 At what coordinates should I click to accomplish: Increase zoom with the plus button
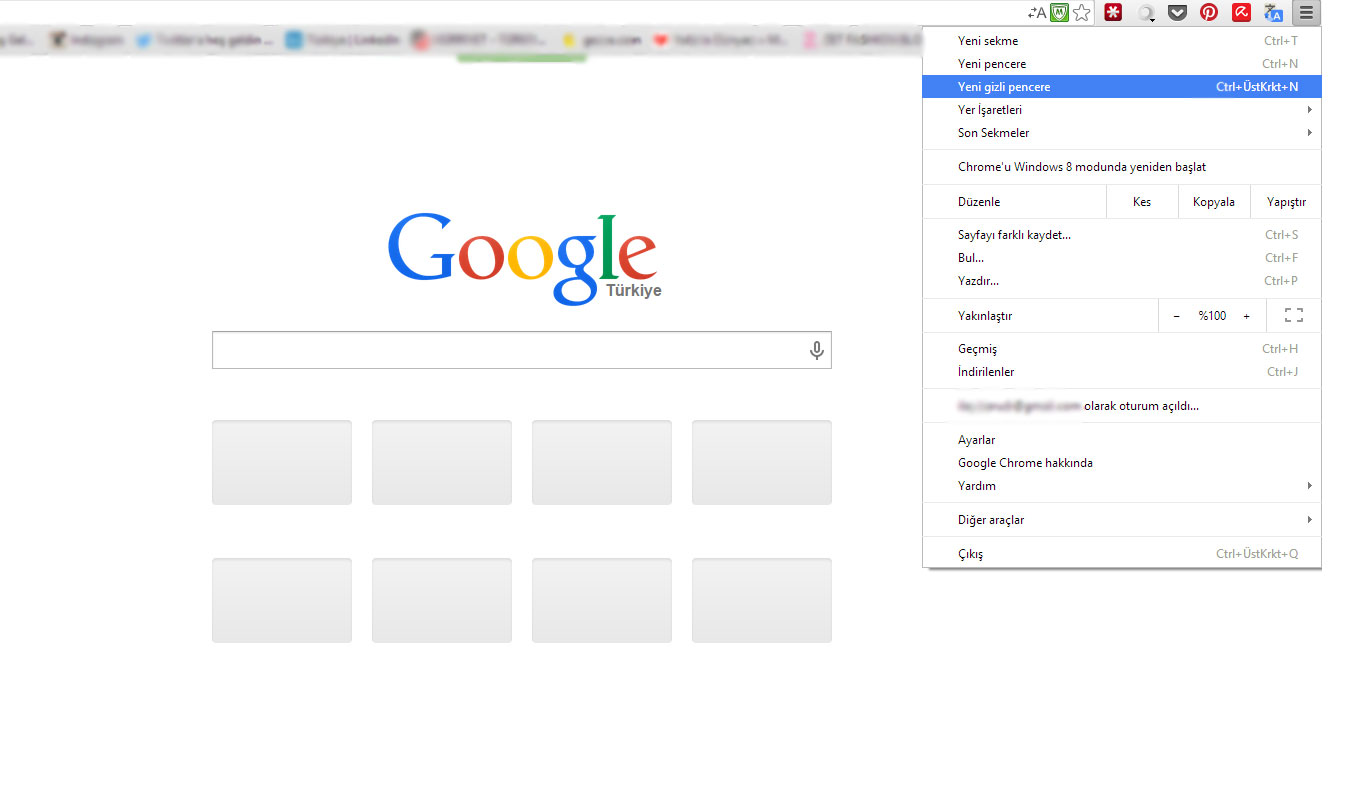tap(1246, 316)
